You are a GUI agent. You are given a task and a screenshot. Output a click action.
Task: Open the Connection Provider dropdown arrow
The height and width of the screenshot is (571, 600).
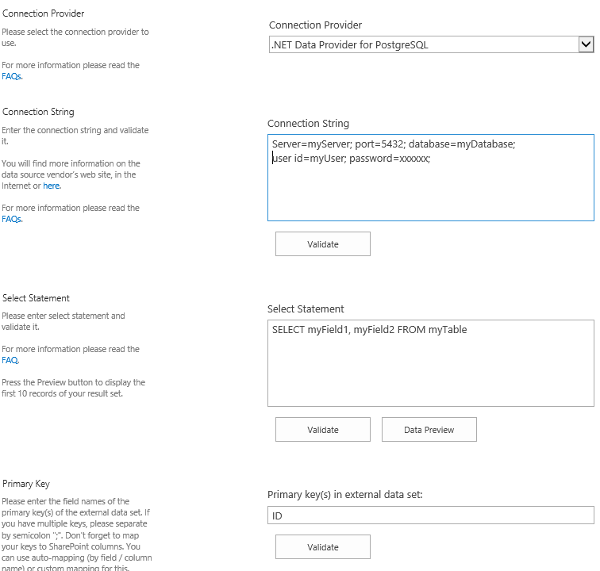point(586,44)
